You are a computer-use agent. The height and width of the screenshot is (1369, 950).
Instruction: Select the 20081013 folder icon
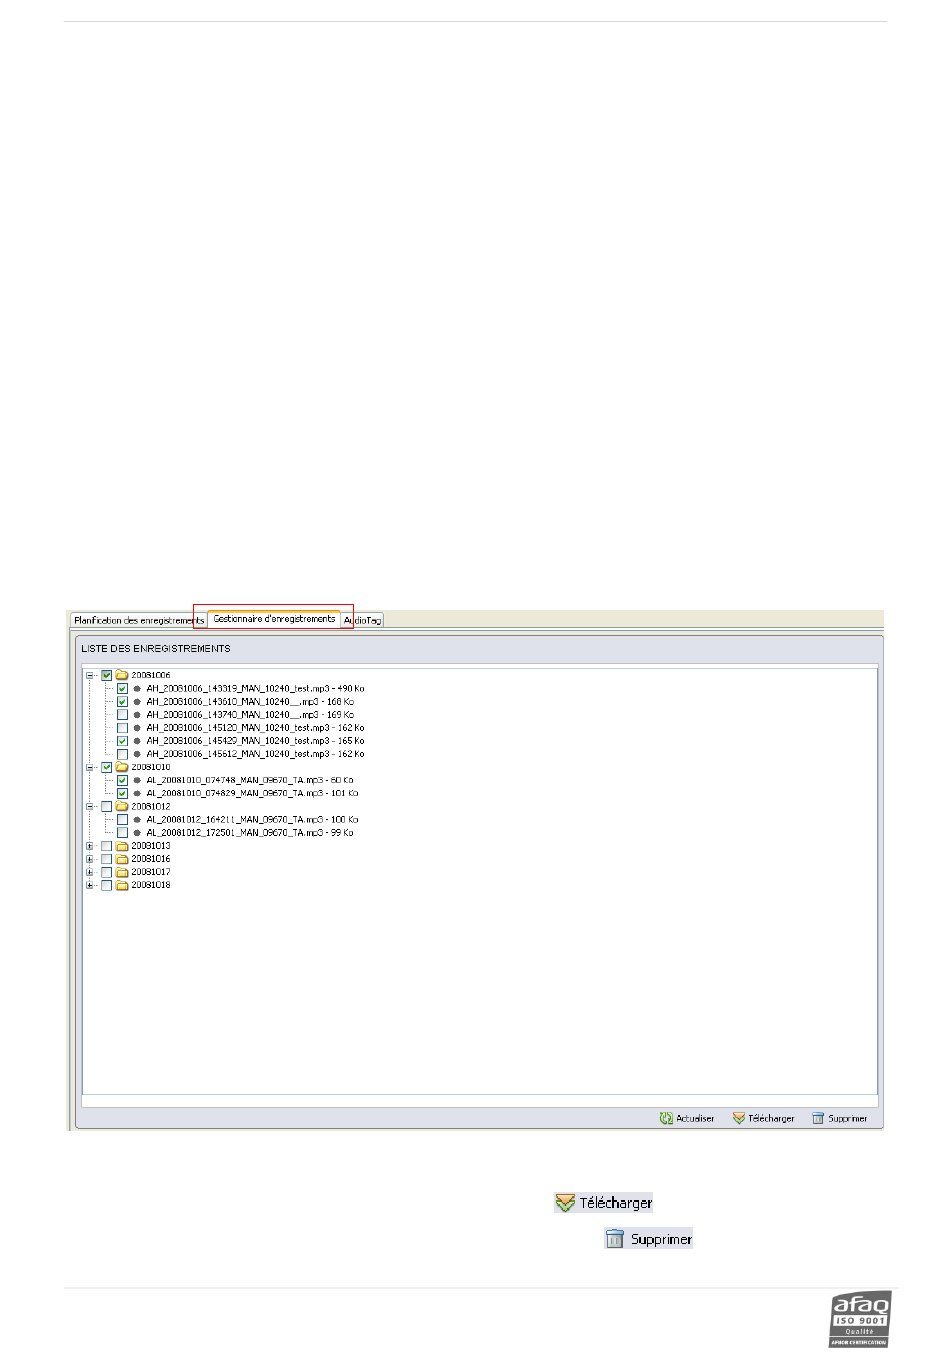tap(122, 846)
